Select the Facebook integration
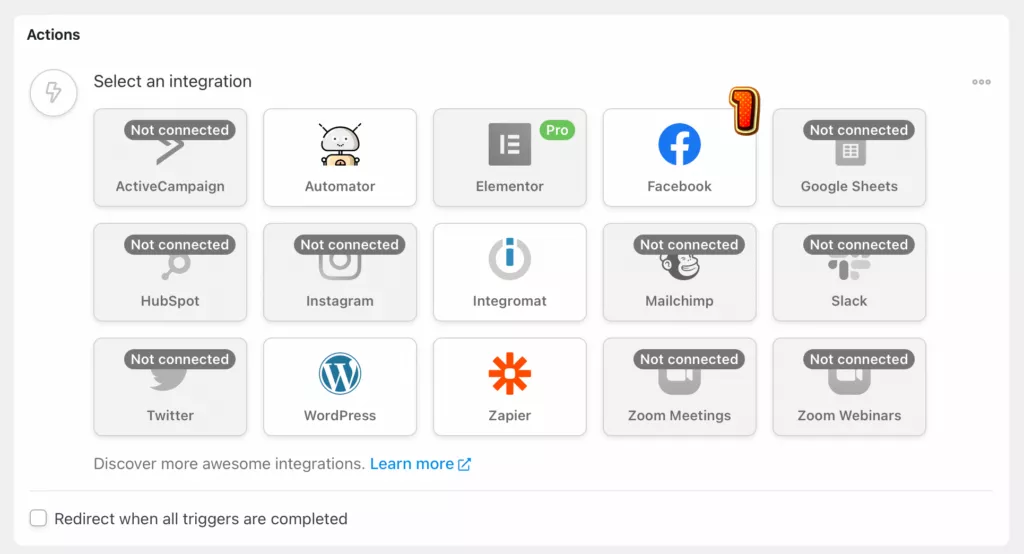 679,157
